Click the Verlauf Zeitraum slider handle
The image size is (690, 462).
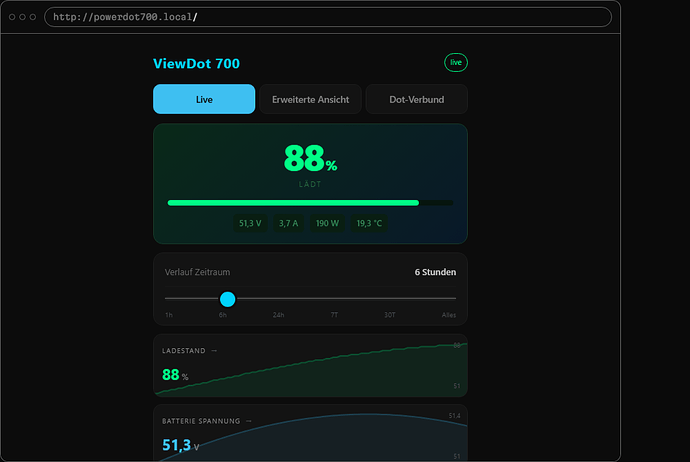point(228,299)
